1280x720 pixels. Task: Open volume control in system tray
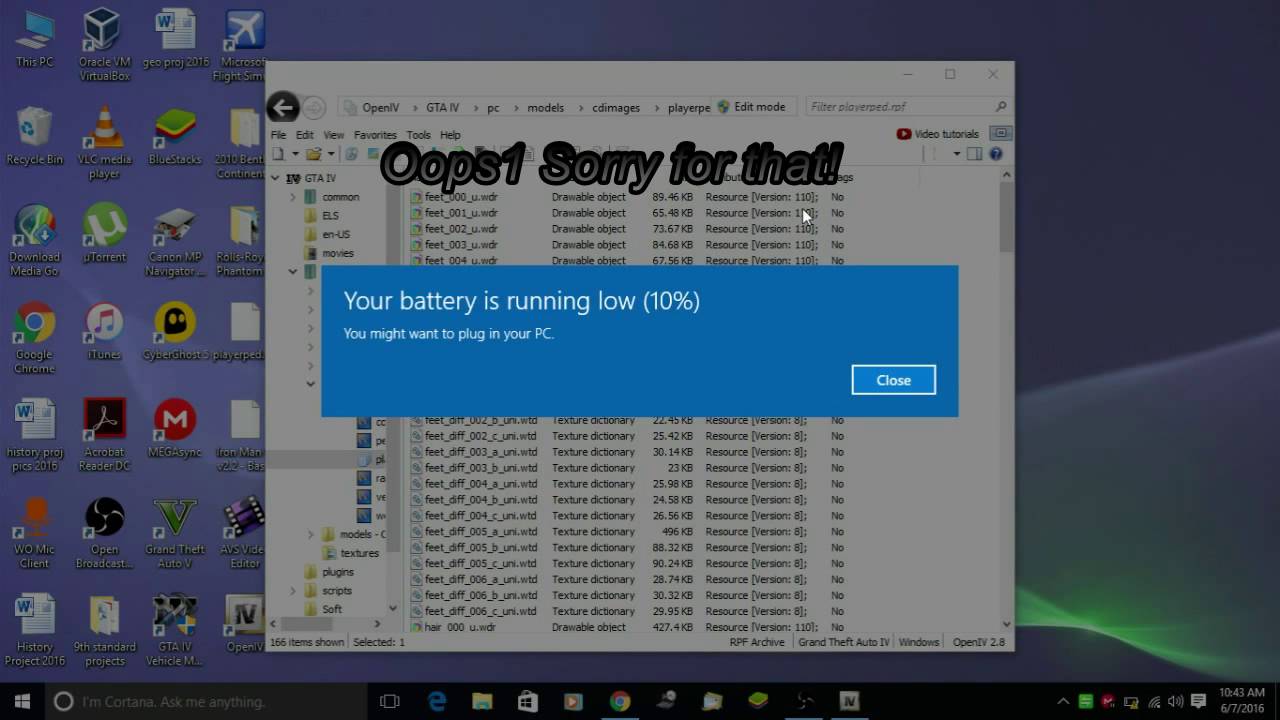click(1176, 702)
